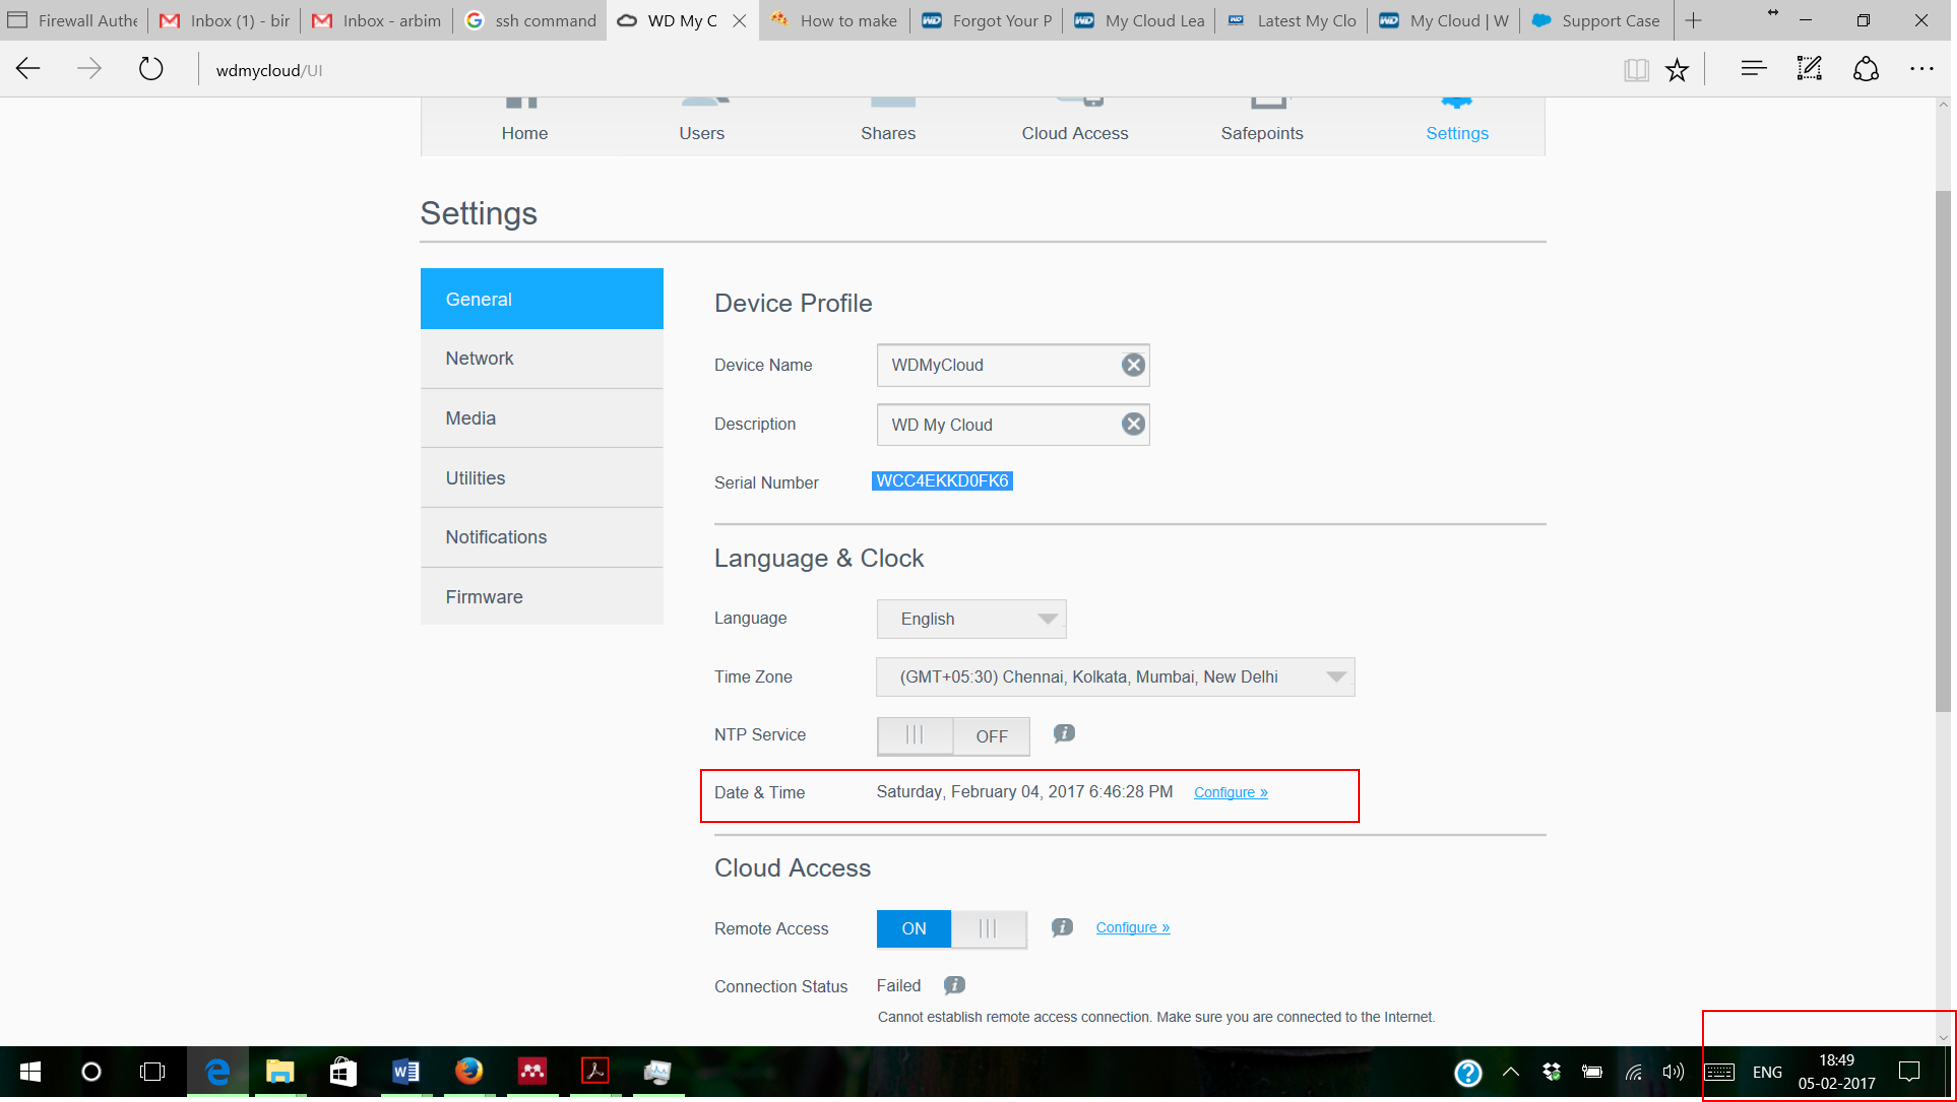This screenshot has width=1957, height=1102.
Task: Expand the Time Zone dropdown
Action: coord(1114,677)
